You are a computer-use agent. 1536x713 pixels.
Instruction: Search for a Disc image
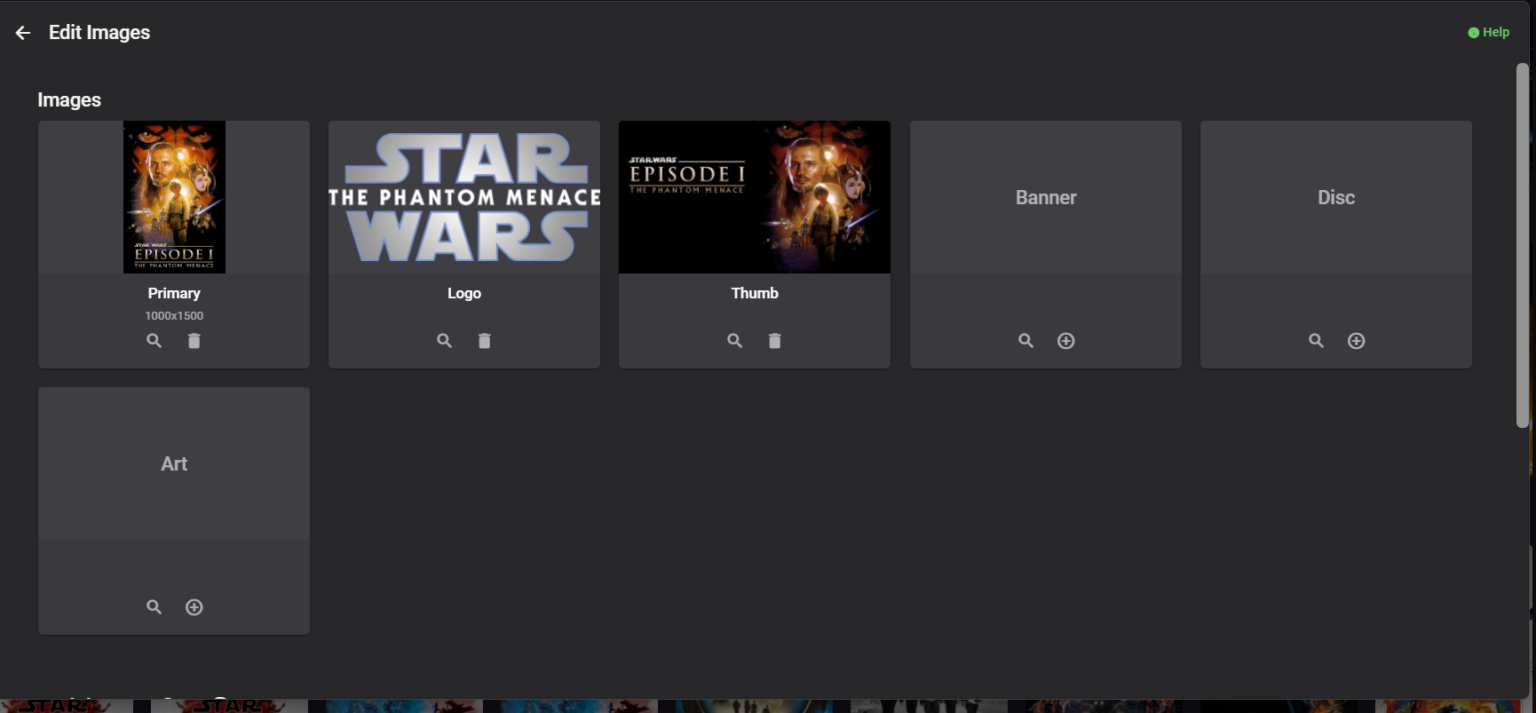1316,340
